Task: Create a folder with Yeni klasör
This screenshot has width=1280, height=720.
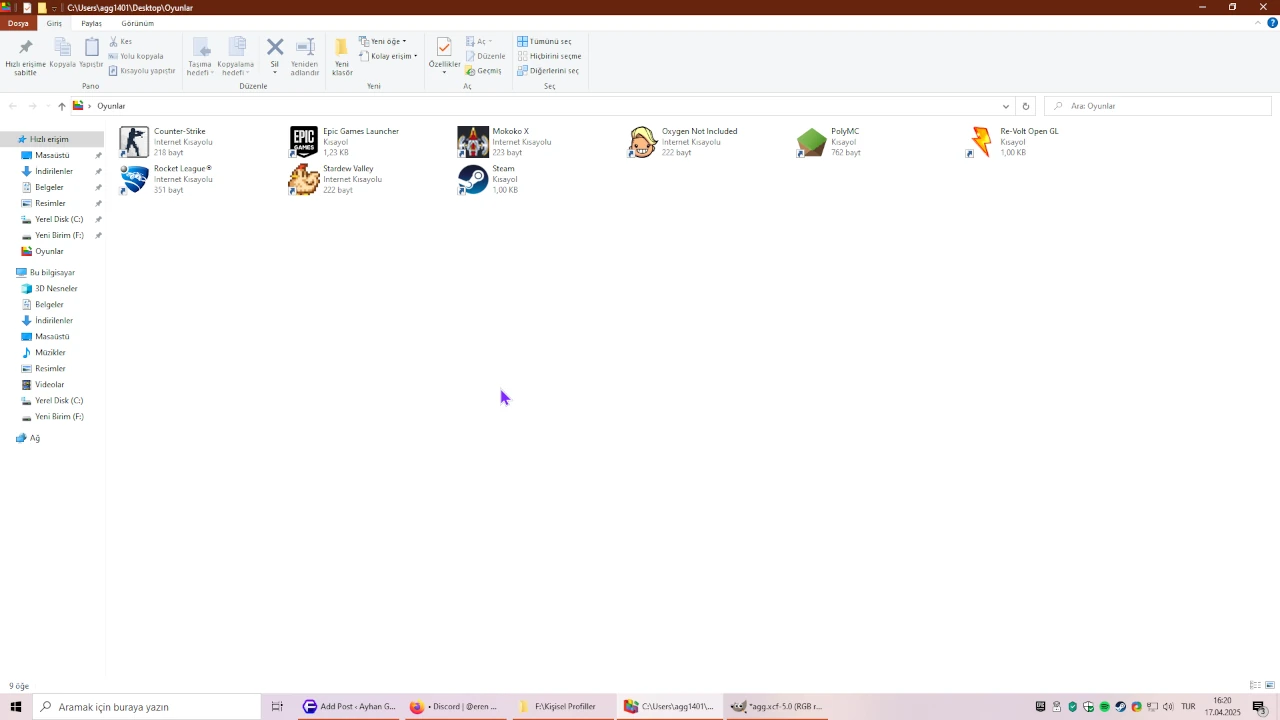Action: click(x=342, y=56)
